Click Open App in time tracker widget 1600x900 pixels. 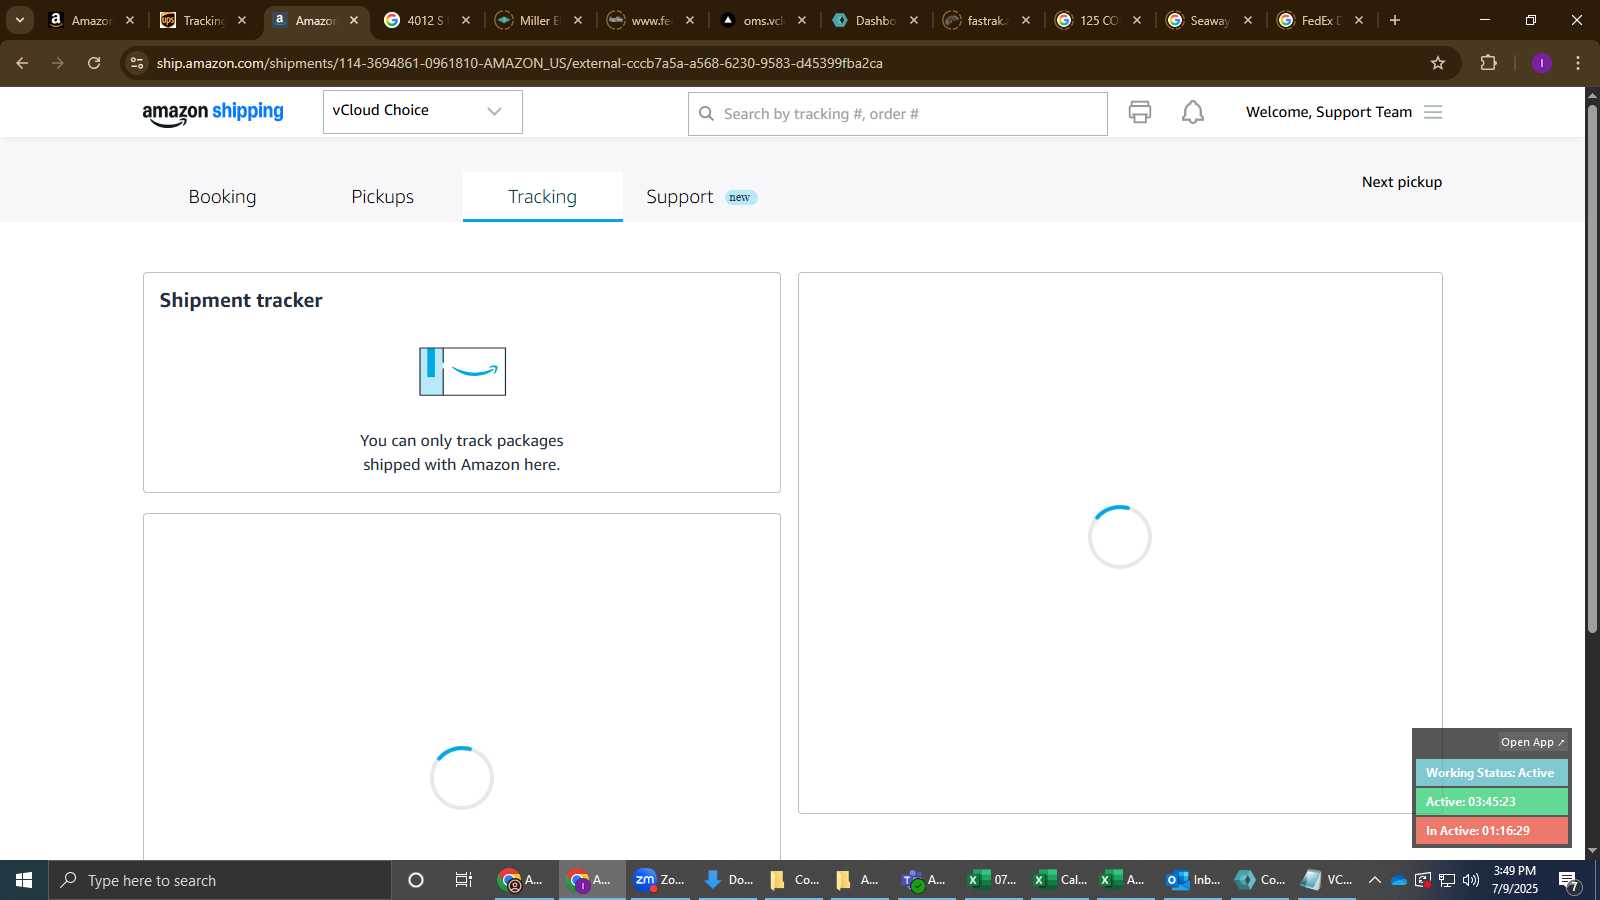click(1532, 742)
